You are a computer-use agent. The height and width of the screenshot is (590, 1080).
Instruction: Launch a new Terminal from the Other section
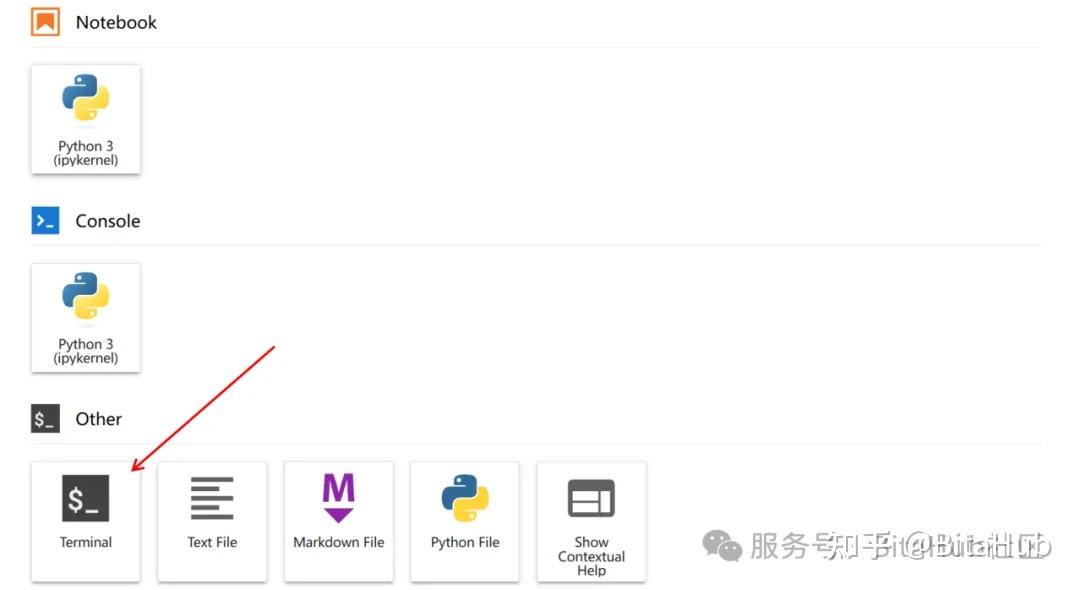coord(85,520)
